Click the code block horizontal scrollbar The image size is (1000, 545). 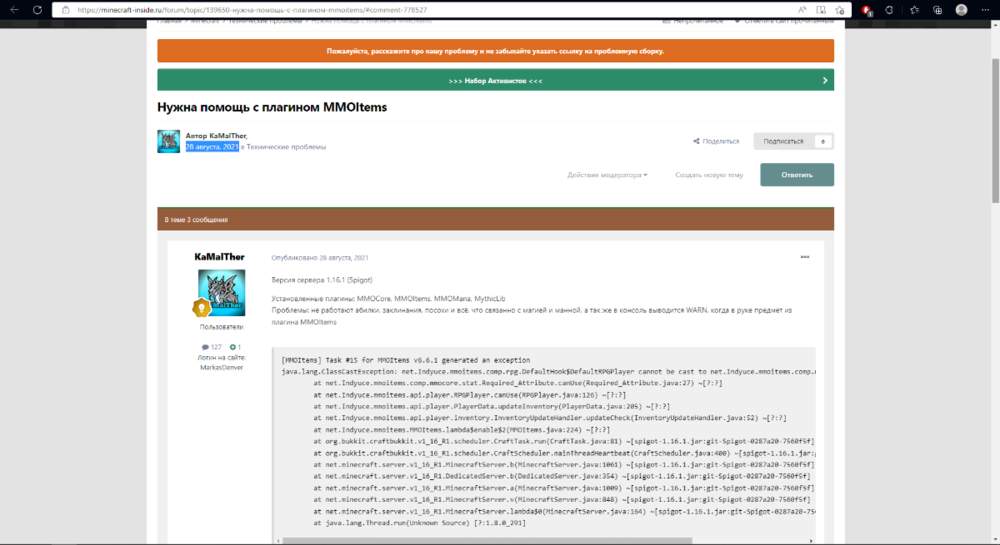pyautogui.click(x=487, y=541)
